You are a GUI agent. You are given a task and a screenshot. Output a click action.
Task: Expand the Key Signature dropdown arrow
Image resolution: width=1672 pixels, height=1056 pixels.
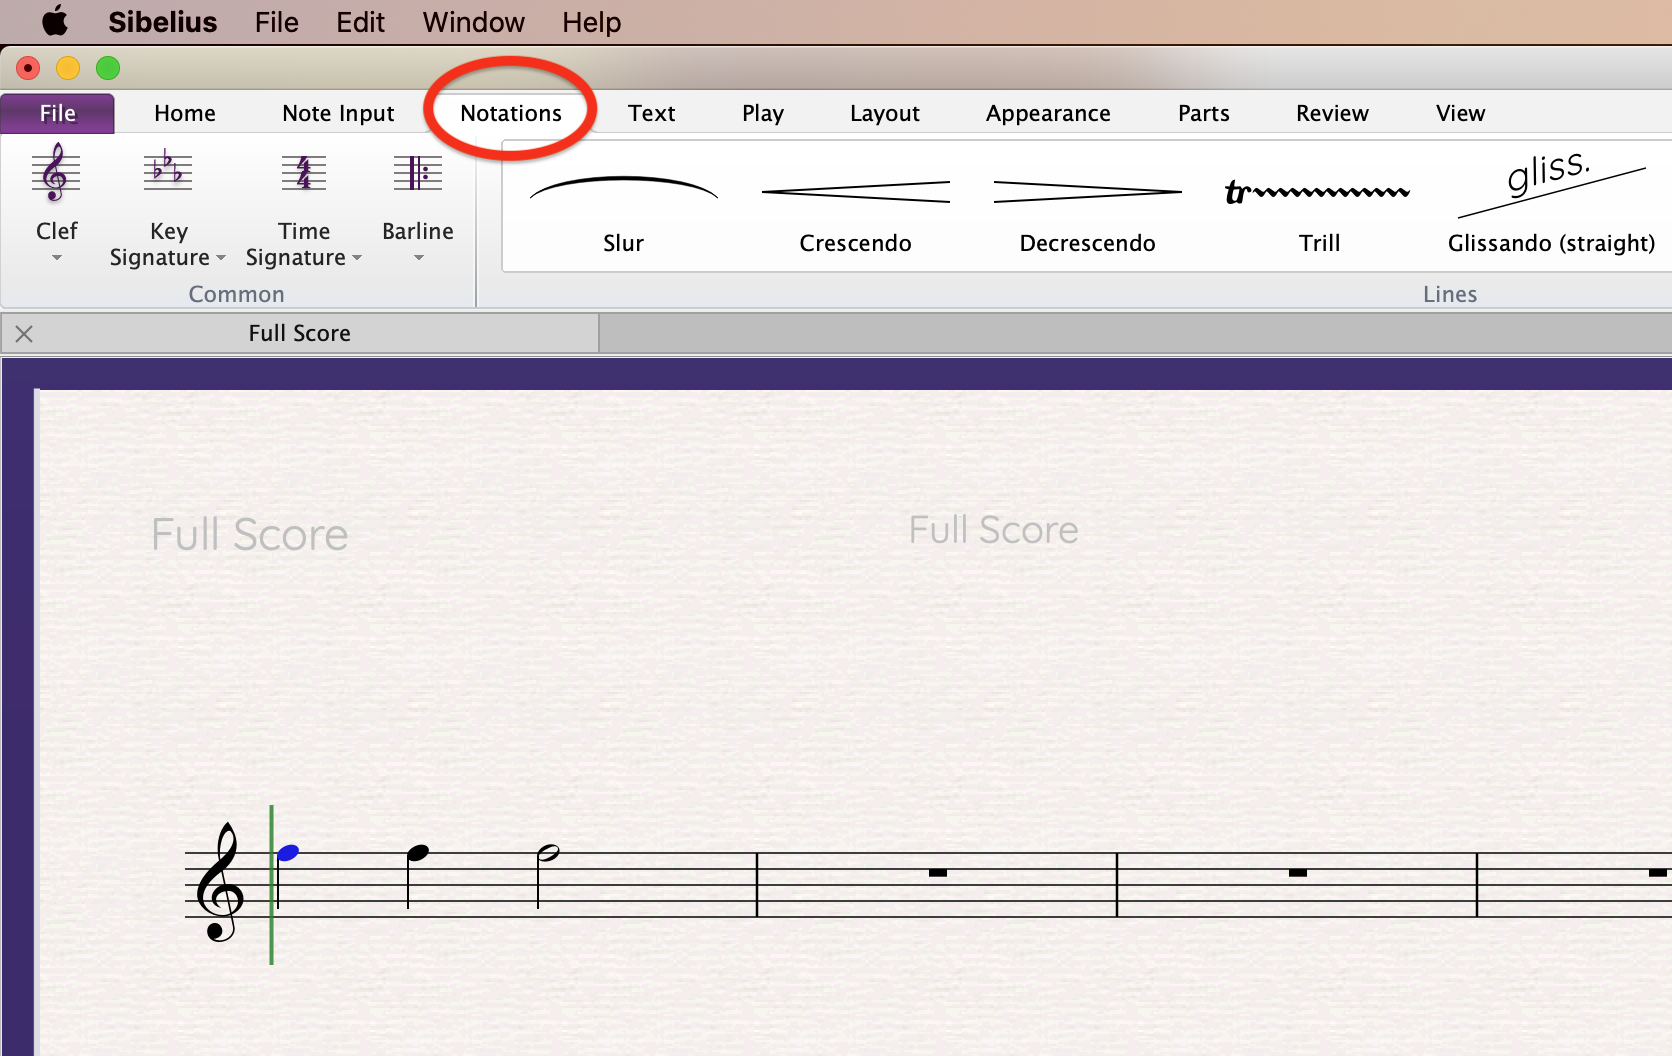221,258
